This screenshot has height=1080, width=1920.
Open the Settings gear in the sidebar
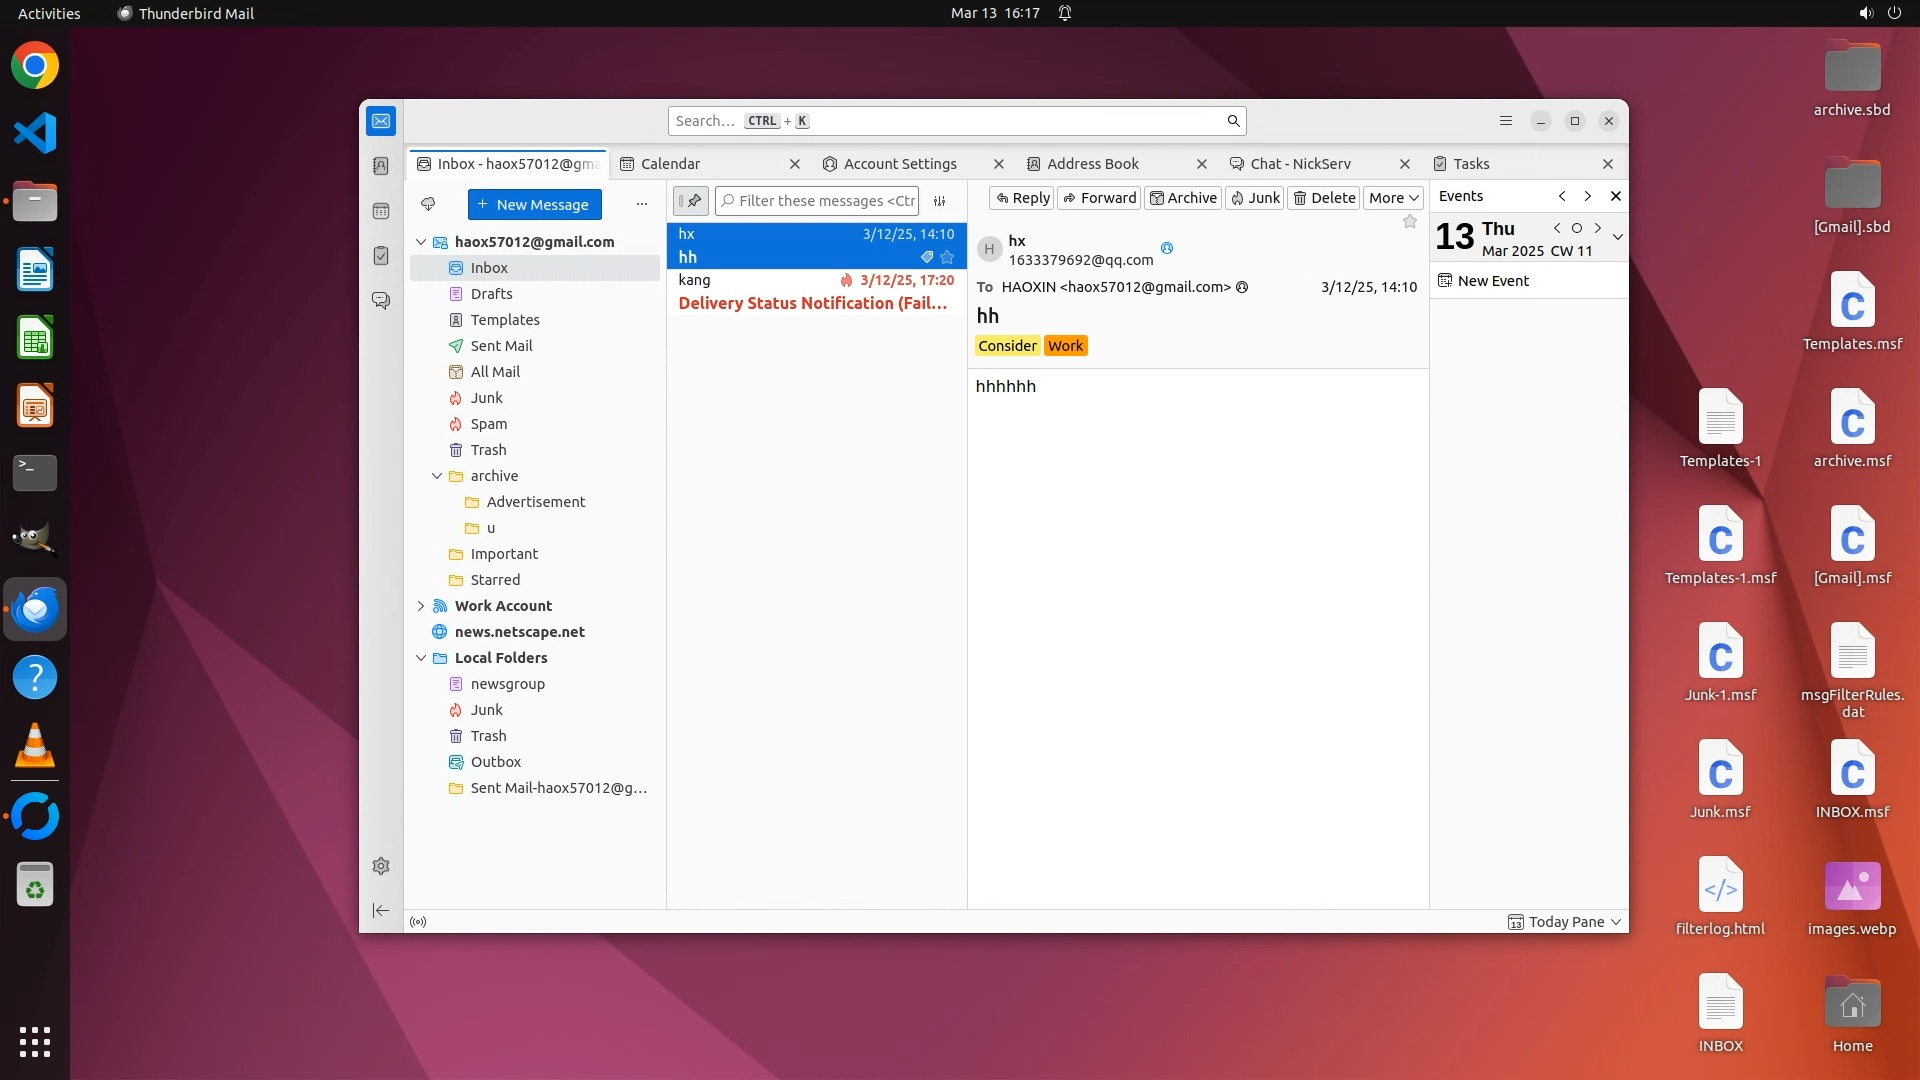pyautogui.click(x=381, y=866)
